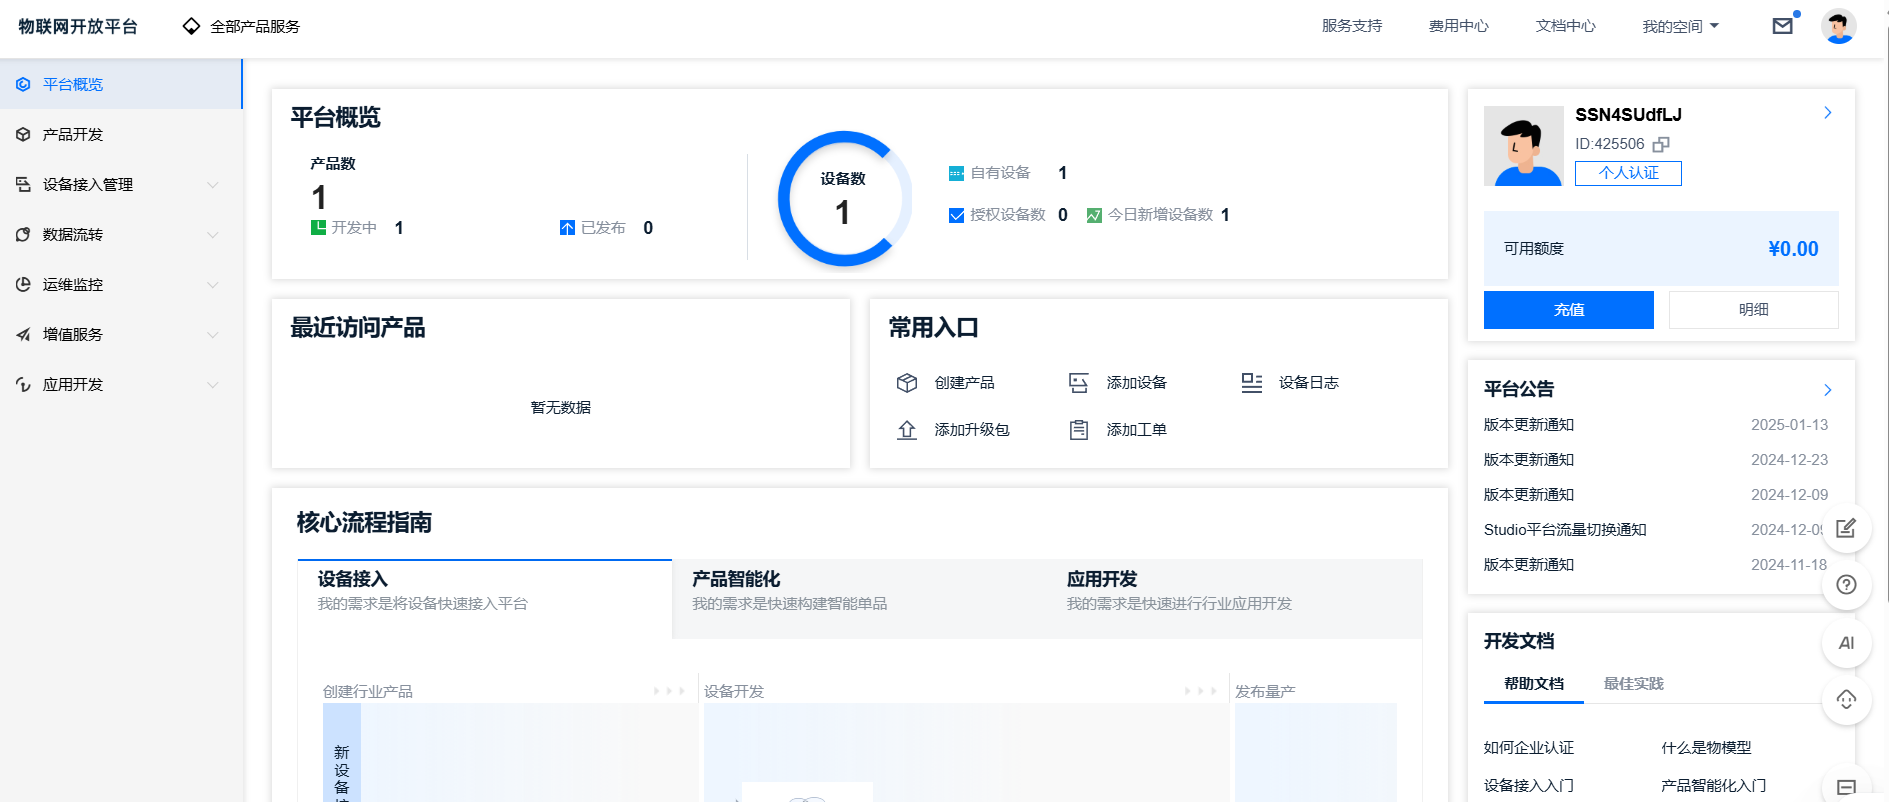1889x802 pixels.
Task: Click the 添加升级包 upload icon
Action: click(907, 430)
